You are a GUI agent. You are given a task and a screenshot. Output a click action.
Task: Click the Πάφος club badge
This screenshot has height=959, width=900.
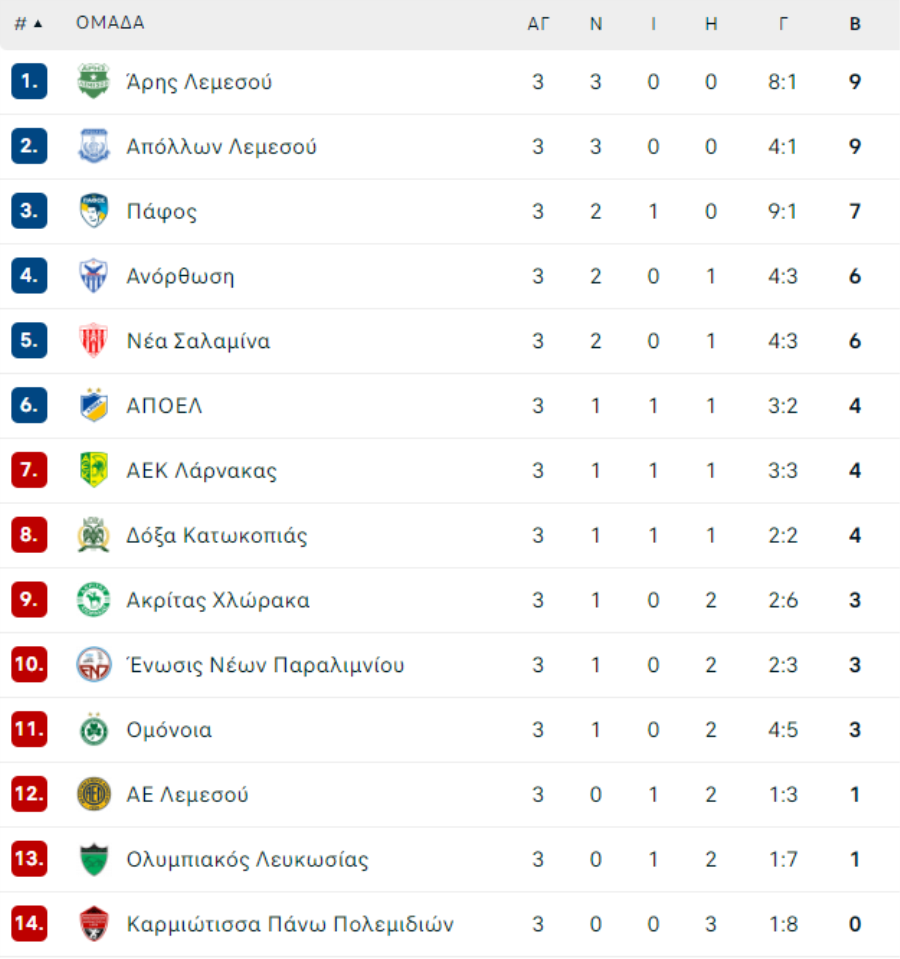click(x=94, y=211)
